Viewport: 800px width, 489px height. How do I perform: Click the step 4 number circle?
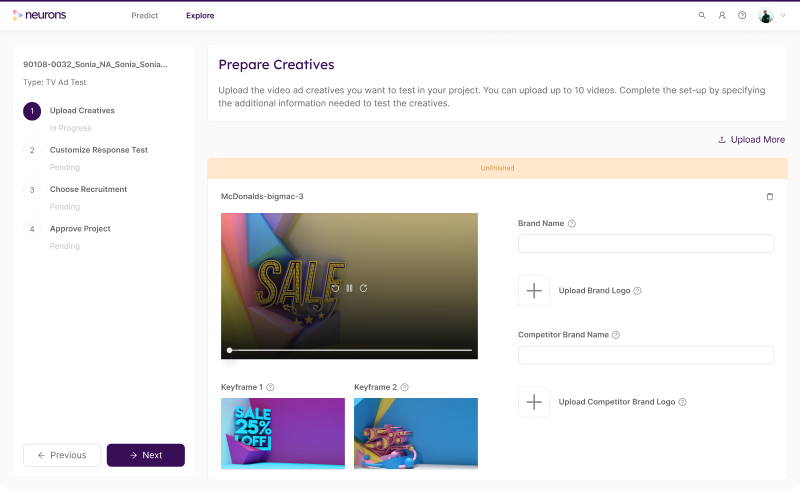click(32, 229)
